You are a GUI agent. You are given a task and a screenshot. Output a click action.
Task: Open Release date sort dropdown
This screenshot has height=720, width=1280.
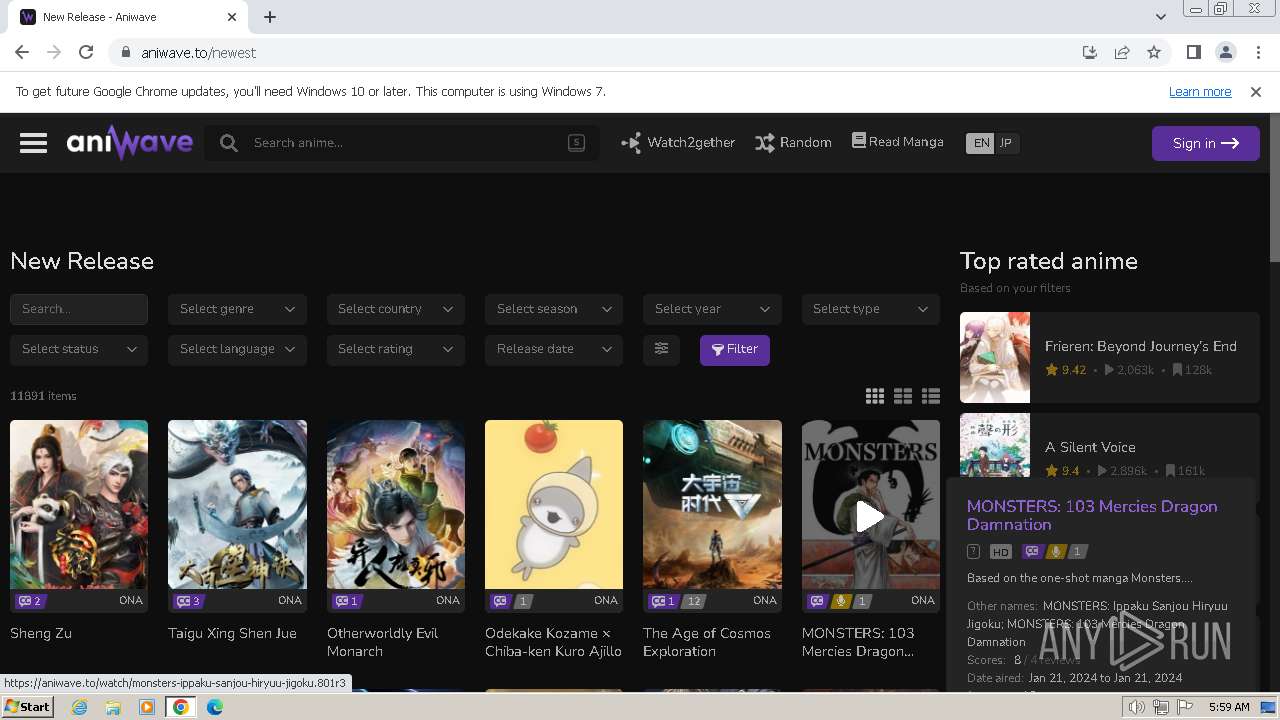pos(554,349)
